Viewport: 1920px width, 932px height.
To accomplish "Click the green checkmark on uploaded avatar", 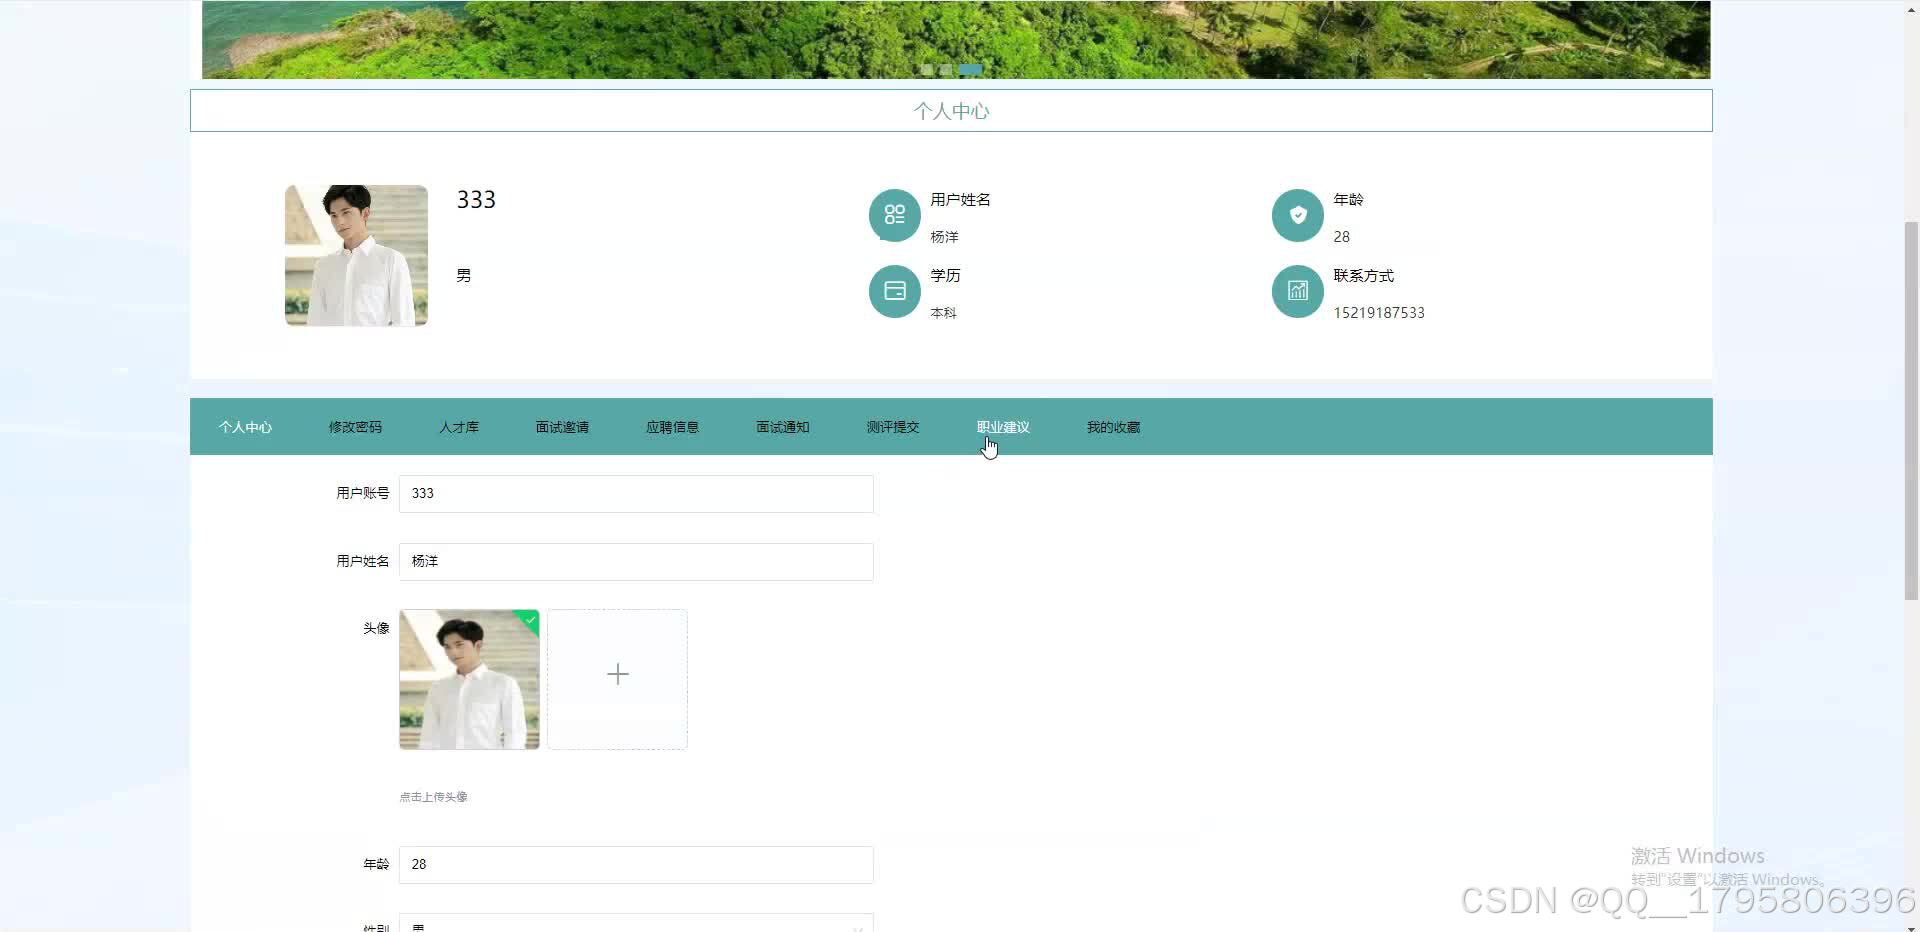I will tap(531, 619).
